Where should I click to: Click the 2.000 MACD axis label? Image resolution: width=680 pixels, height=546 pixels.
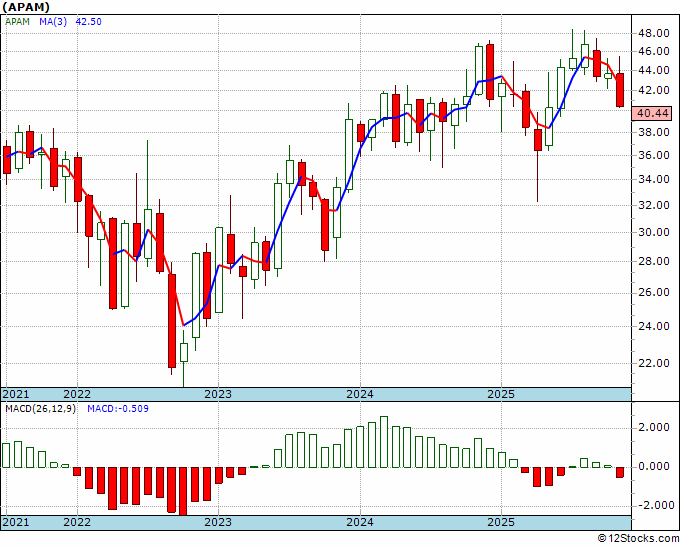coord(653,428)
